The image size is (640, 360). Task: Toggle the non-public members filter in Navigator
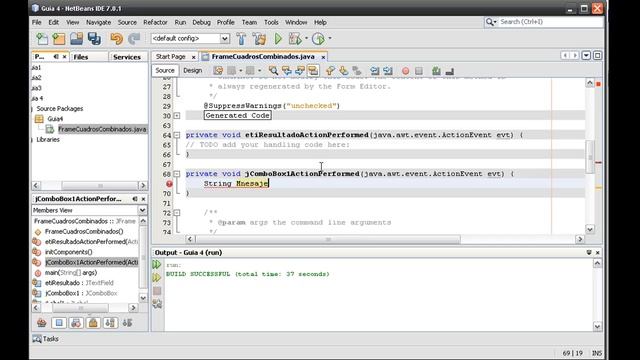(x=93, y=323)
